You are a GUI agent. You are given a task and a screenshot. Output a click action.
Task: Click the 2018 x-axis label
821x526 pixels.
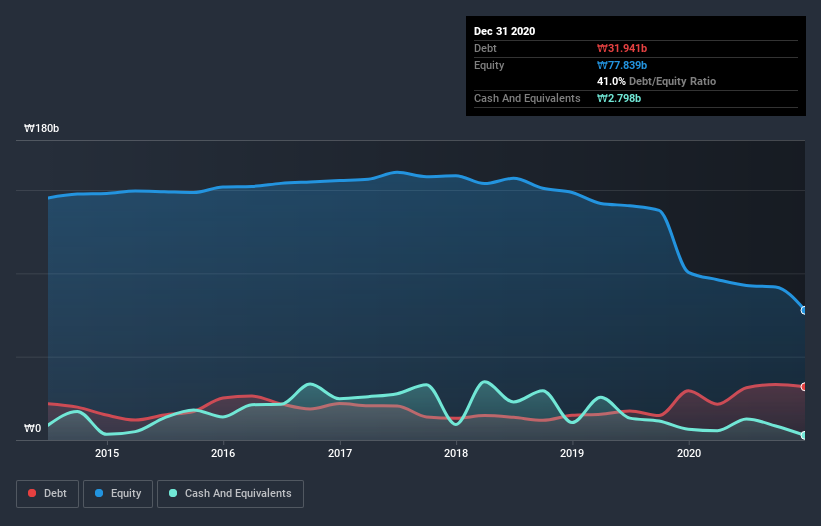(x=456, y=453)
